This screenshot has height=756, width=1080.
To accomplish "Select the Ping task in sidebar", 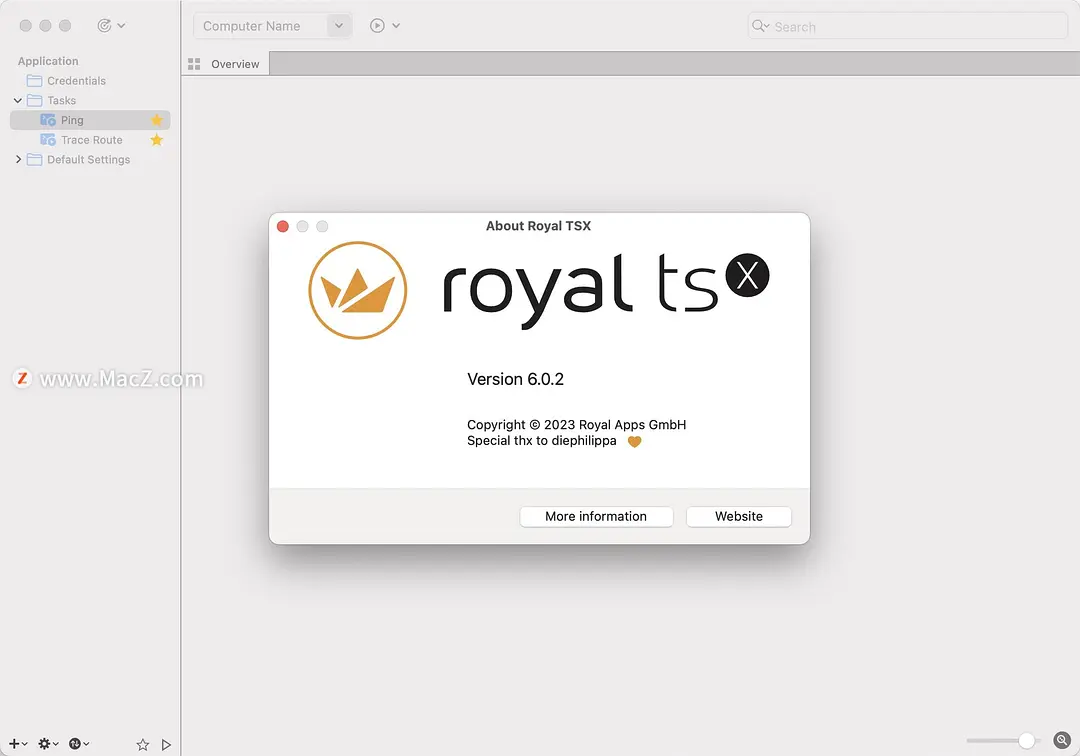I will click(90, 120).
